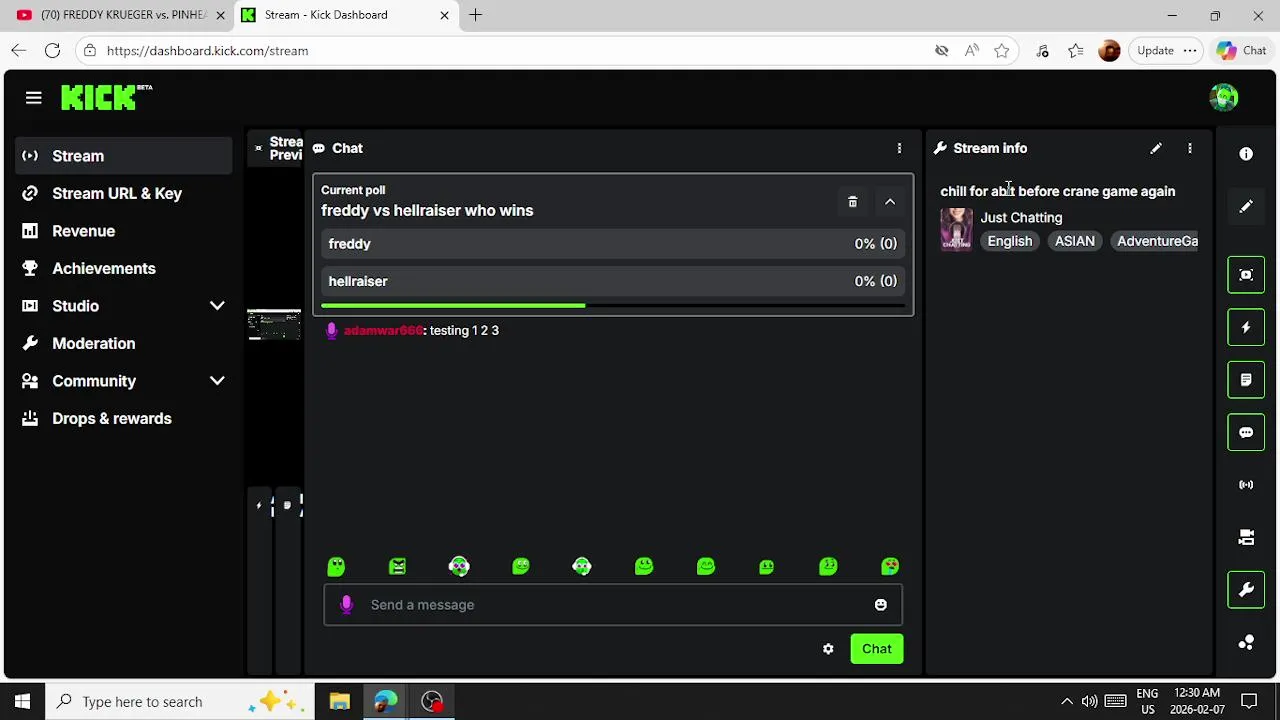The width and height of the screenshot is (1280, 720).
Task: Expand the Studio section in sidebar
Action: (x=217, y=306)
